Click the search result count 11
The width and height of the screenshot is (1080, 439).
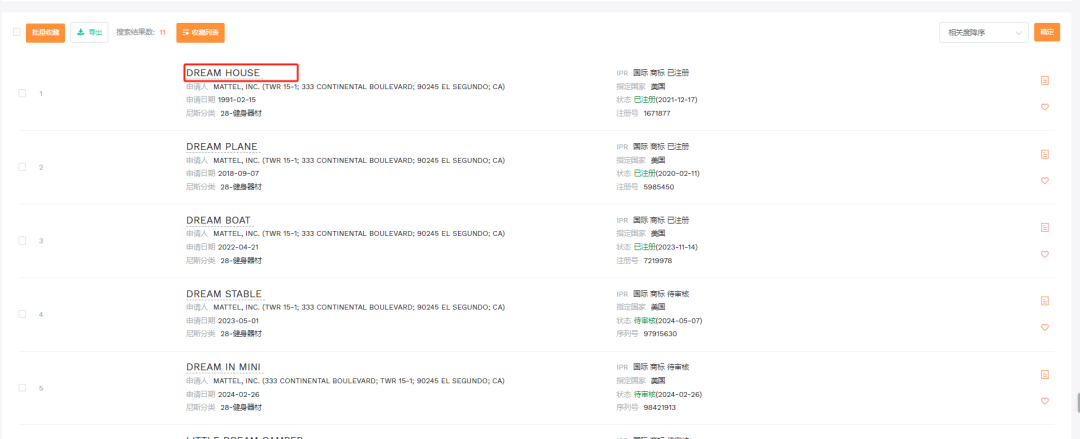[163, 32]
